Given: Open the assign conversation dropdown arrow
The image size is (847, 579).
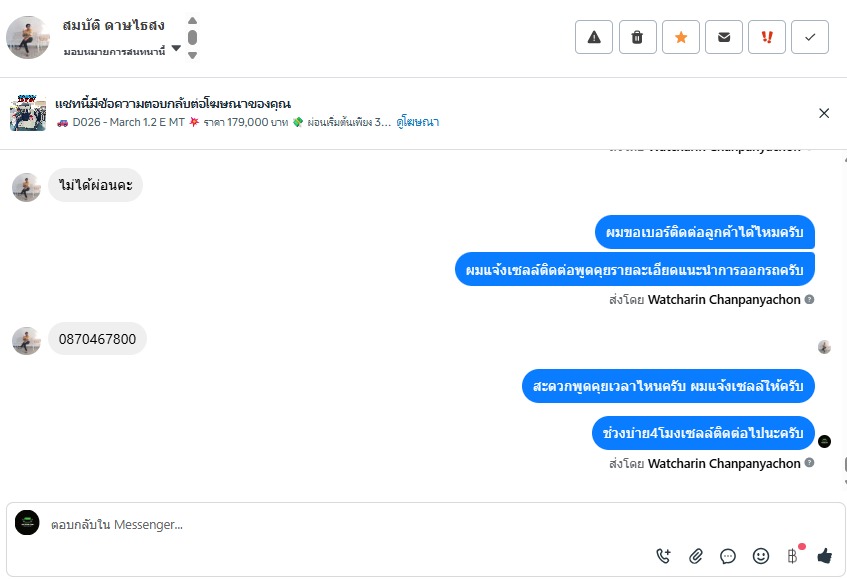Looking at the screenshot, I should (176, 48).
